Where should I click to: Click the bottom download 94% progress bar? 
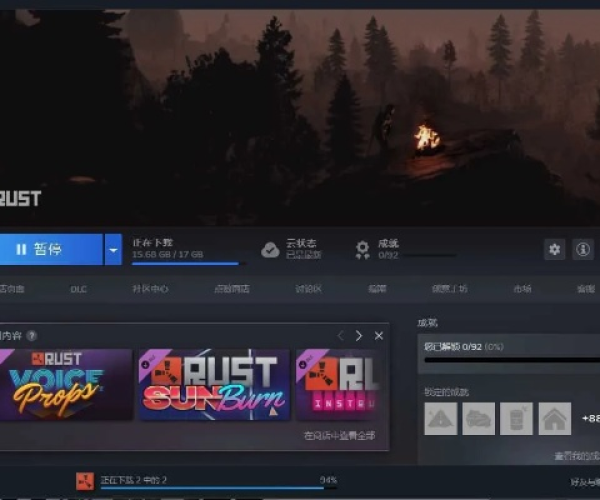tap(218, 488)
